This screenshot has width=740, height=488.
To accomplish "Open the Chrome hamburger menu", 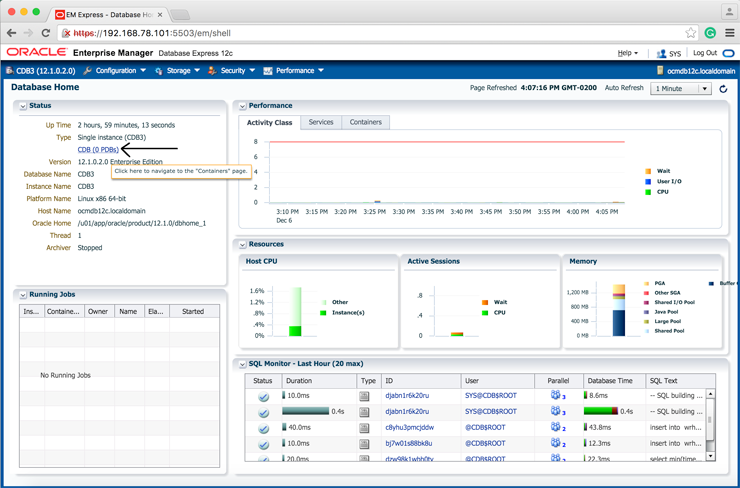I will 729,33.
